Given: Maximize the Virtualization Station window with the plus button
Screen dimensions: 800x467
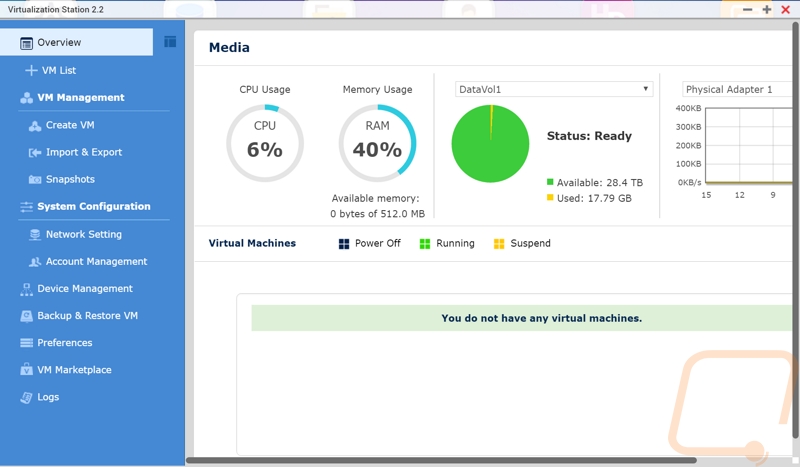Looking at the screenshot, I should tap(766, 9).
